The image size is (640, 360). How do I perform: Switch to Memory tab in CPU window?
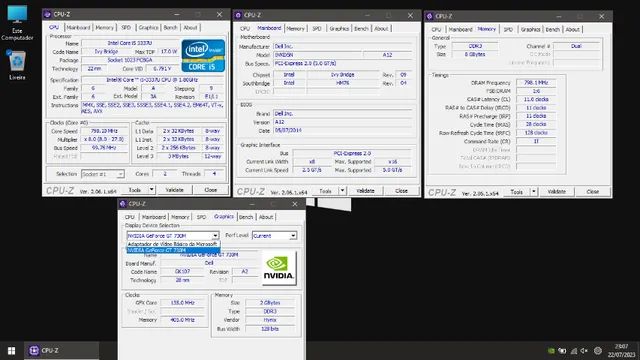pyautogui.click(x=104, y=28)
